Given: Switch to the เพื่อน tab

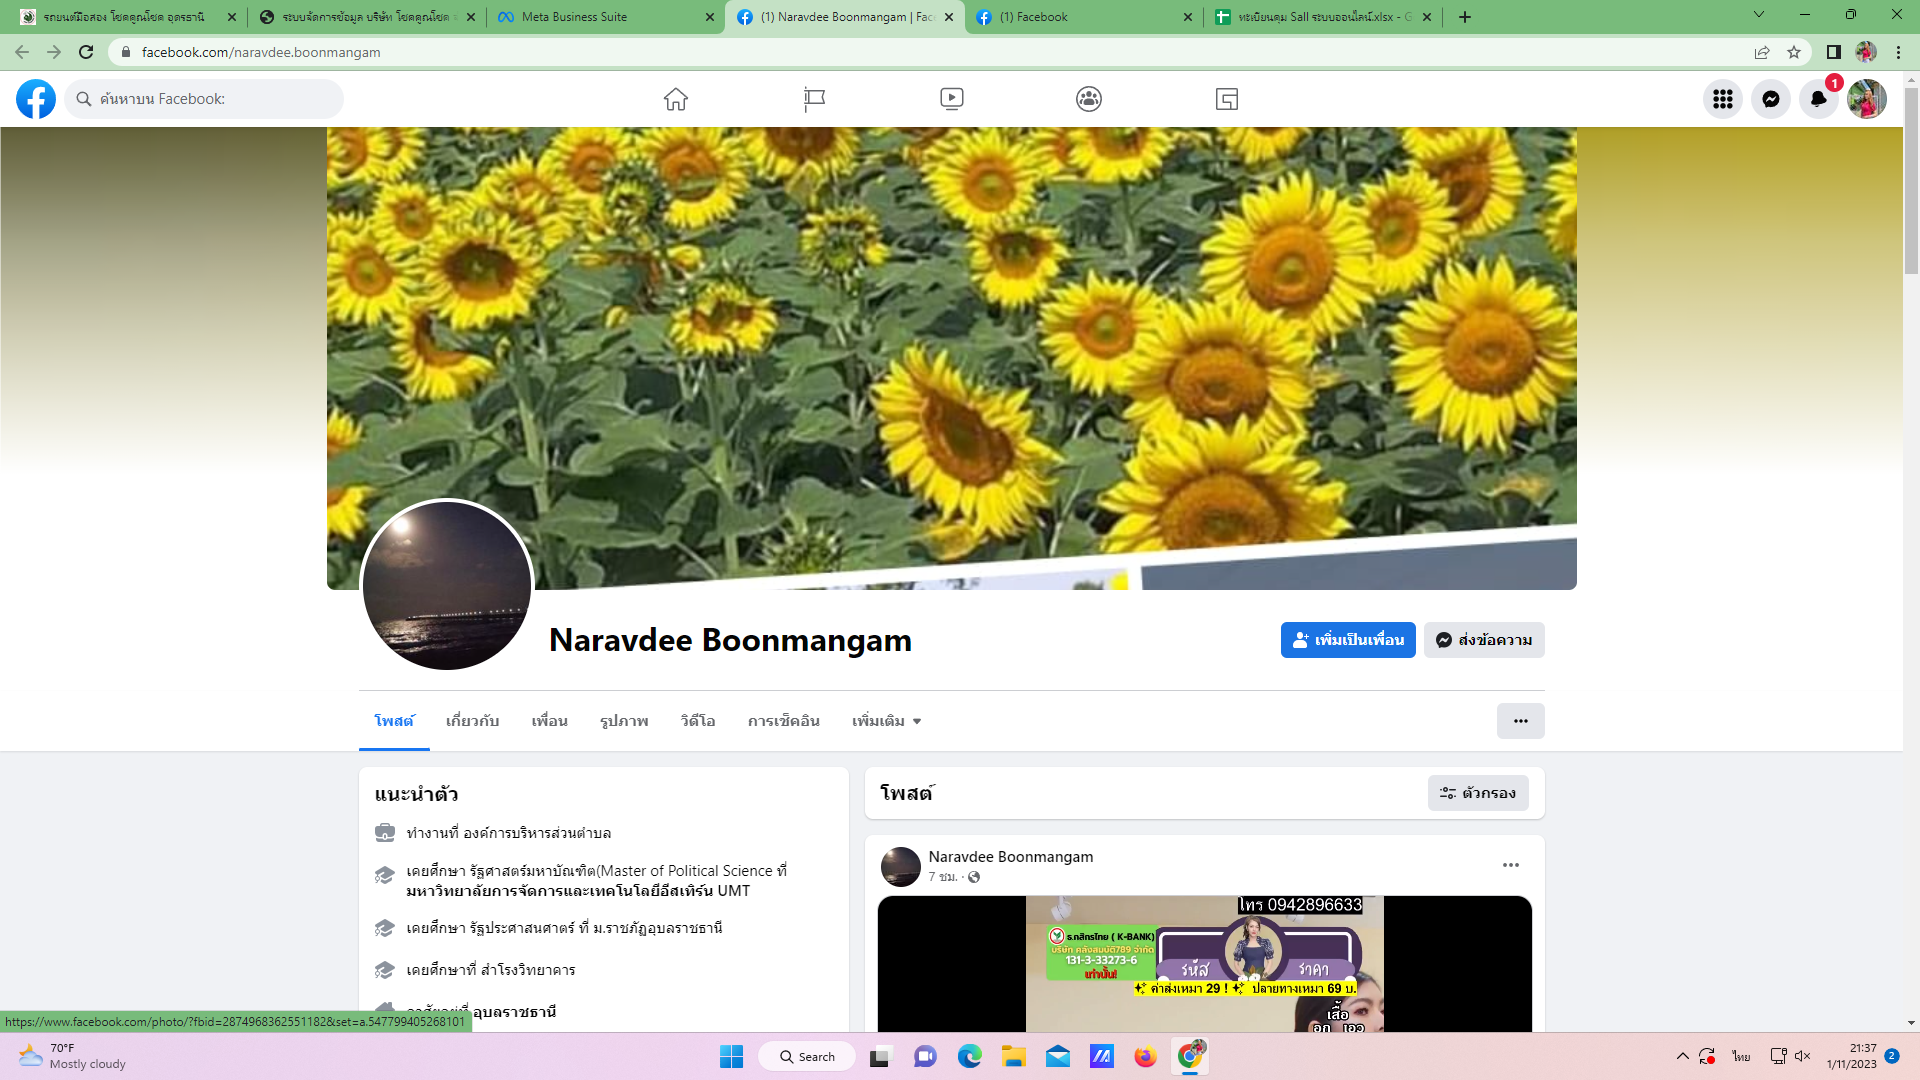Looking at the screenshot, I should coord(549,721).
